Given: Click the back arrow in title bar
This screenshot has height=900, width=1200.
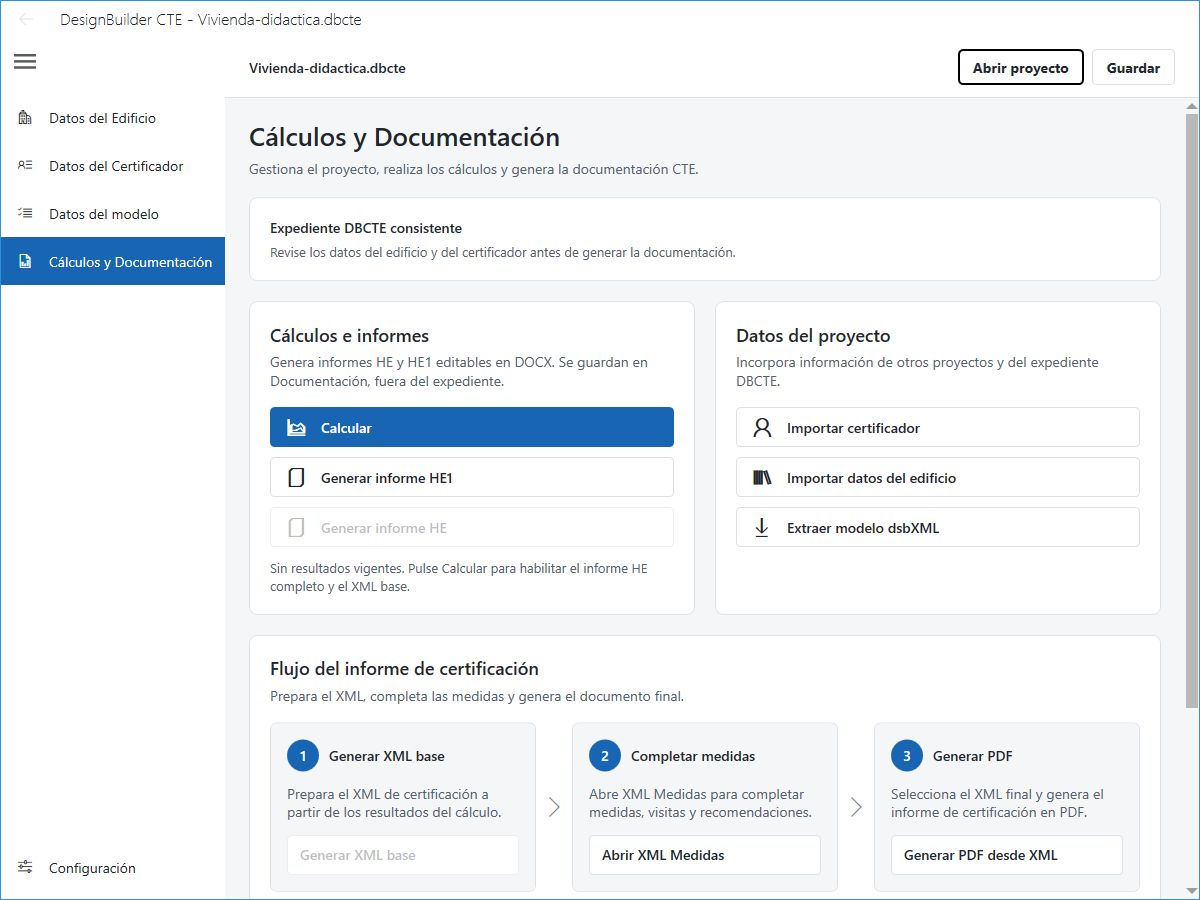Looking at the screenshot, I should click(x=26, y=19).
